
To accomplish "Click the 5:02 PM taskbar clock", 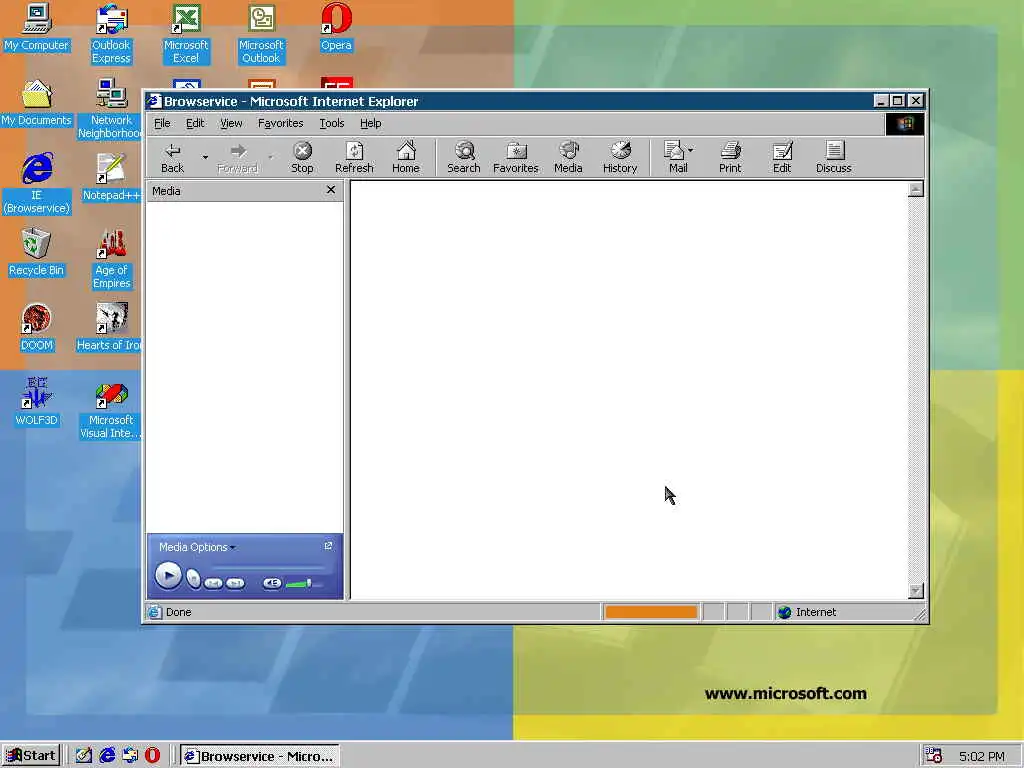I will tap(982, 756).
